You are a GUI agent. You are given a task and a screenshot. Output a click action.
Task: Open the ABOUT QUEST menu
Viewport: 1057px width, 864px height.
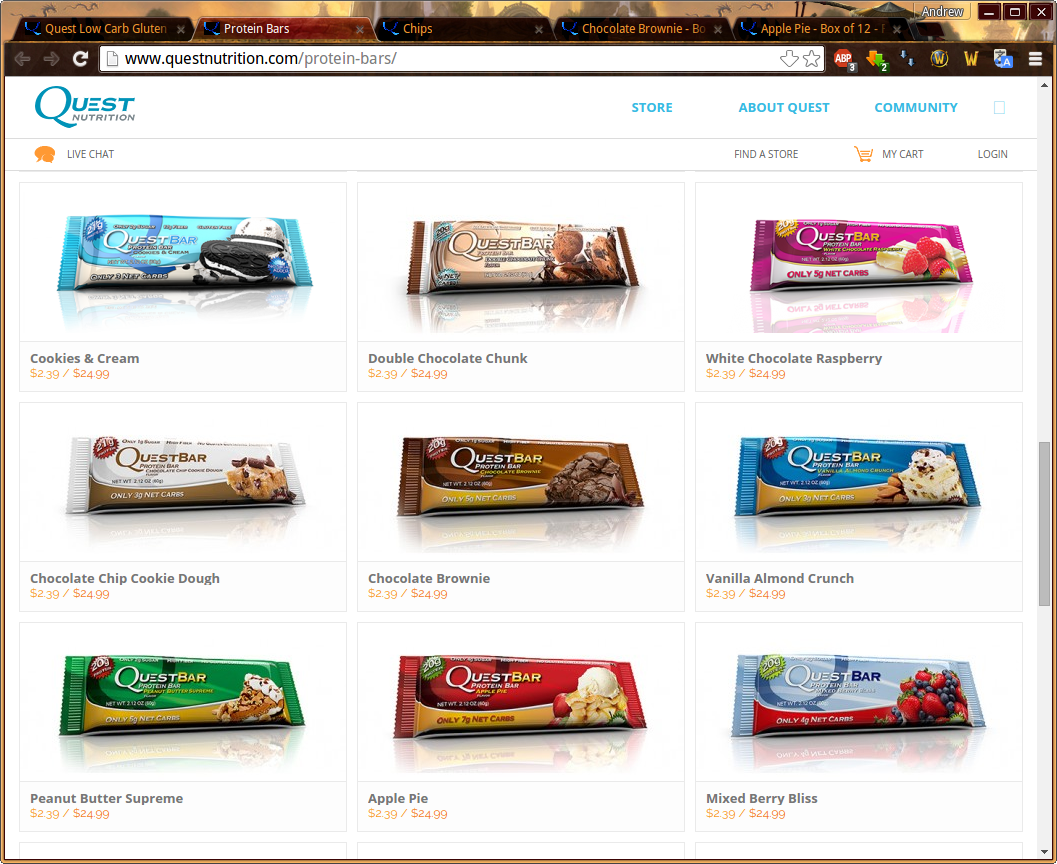tap(784, 107)
